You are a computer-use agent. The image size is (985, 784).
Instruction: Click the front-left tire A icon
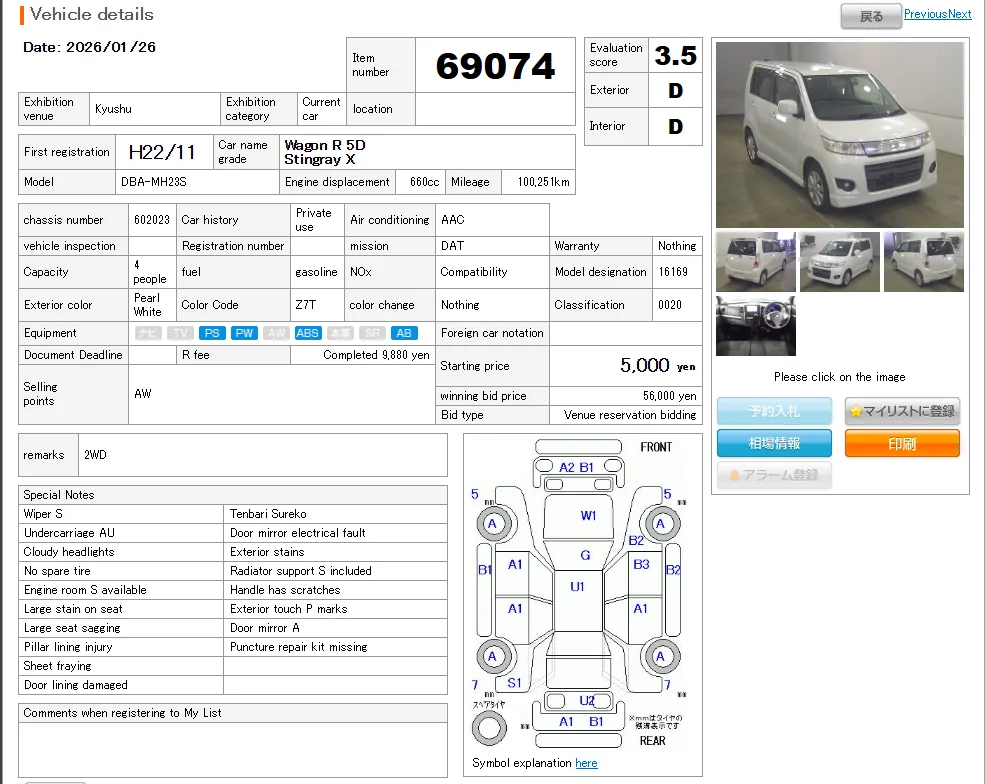pos(492,524)
